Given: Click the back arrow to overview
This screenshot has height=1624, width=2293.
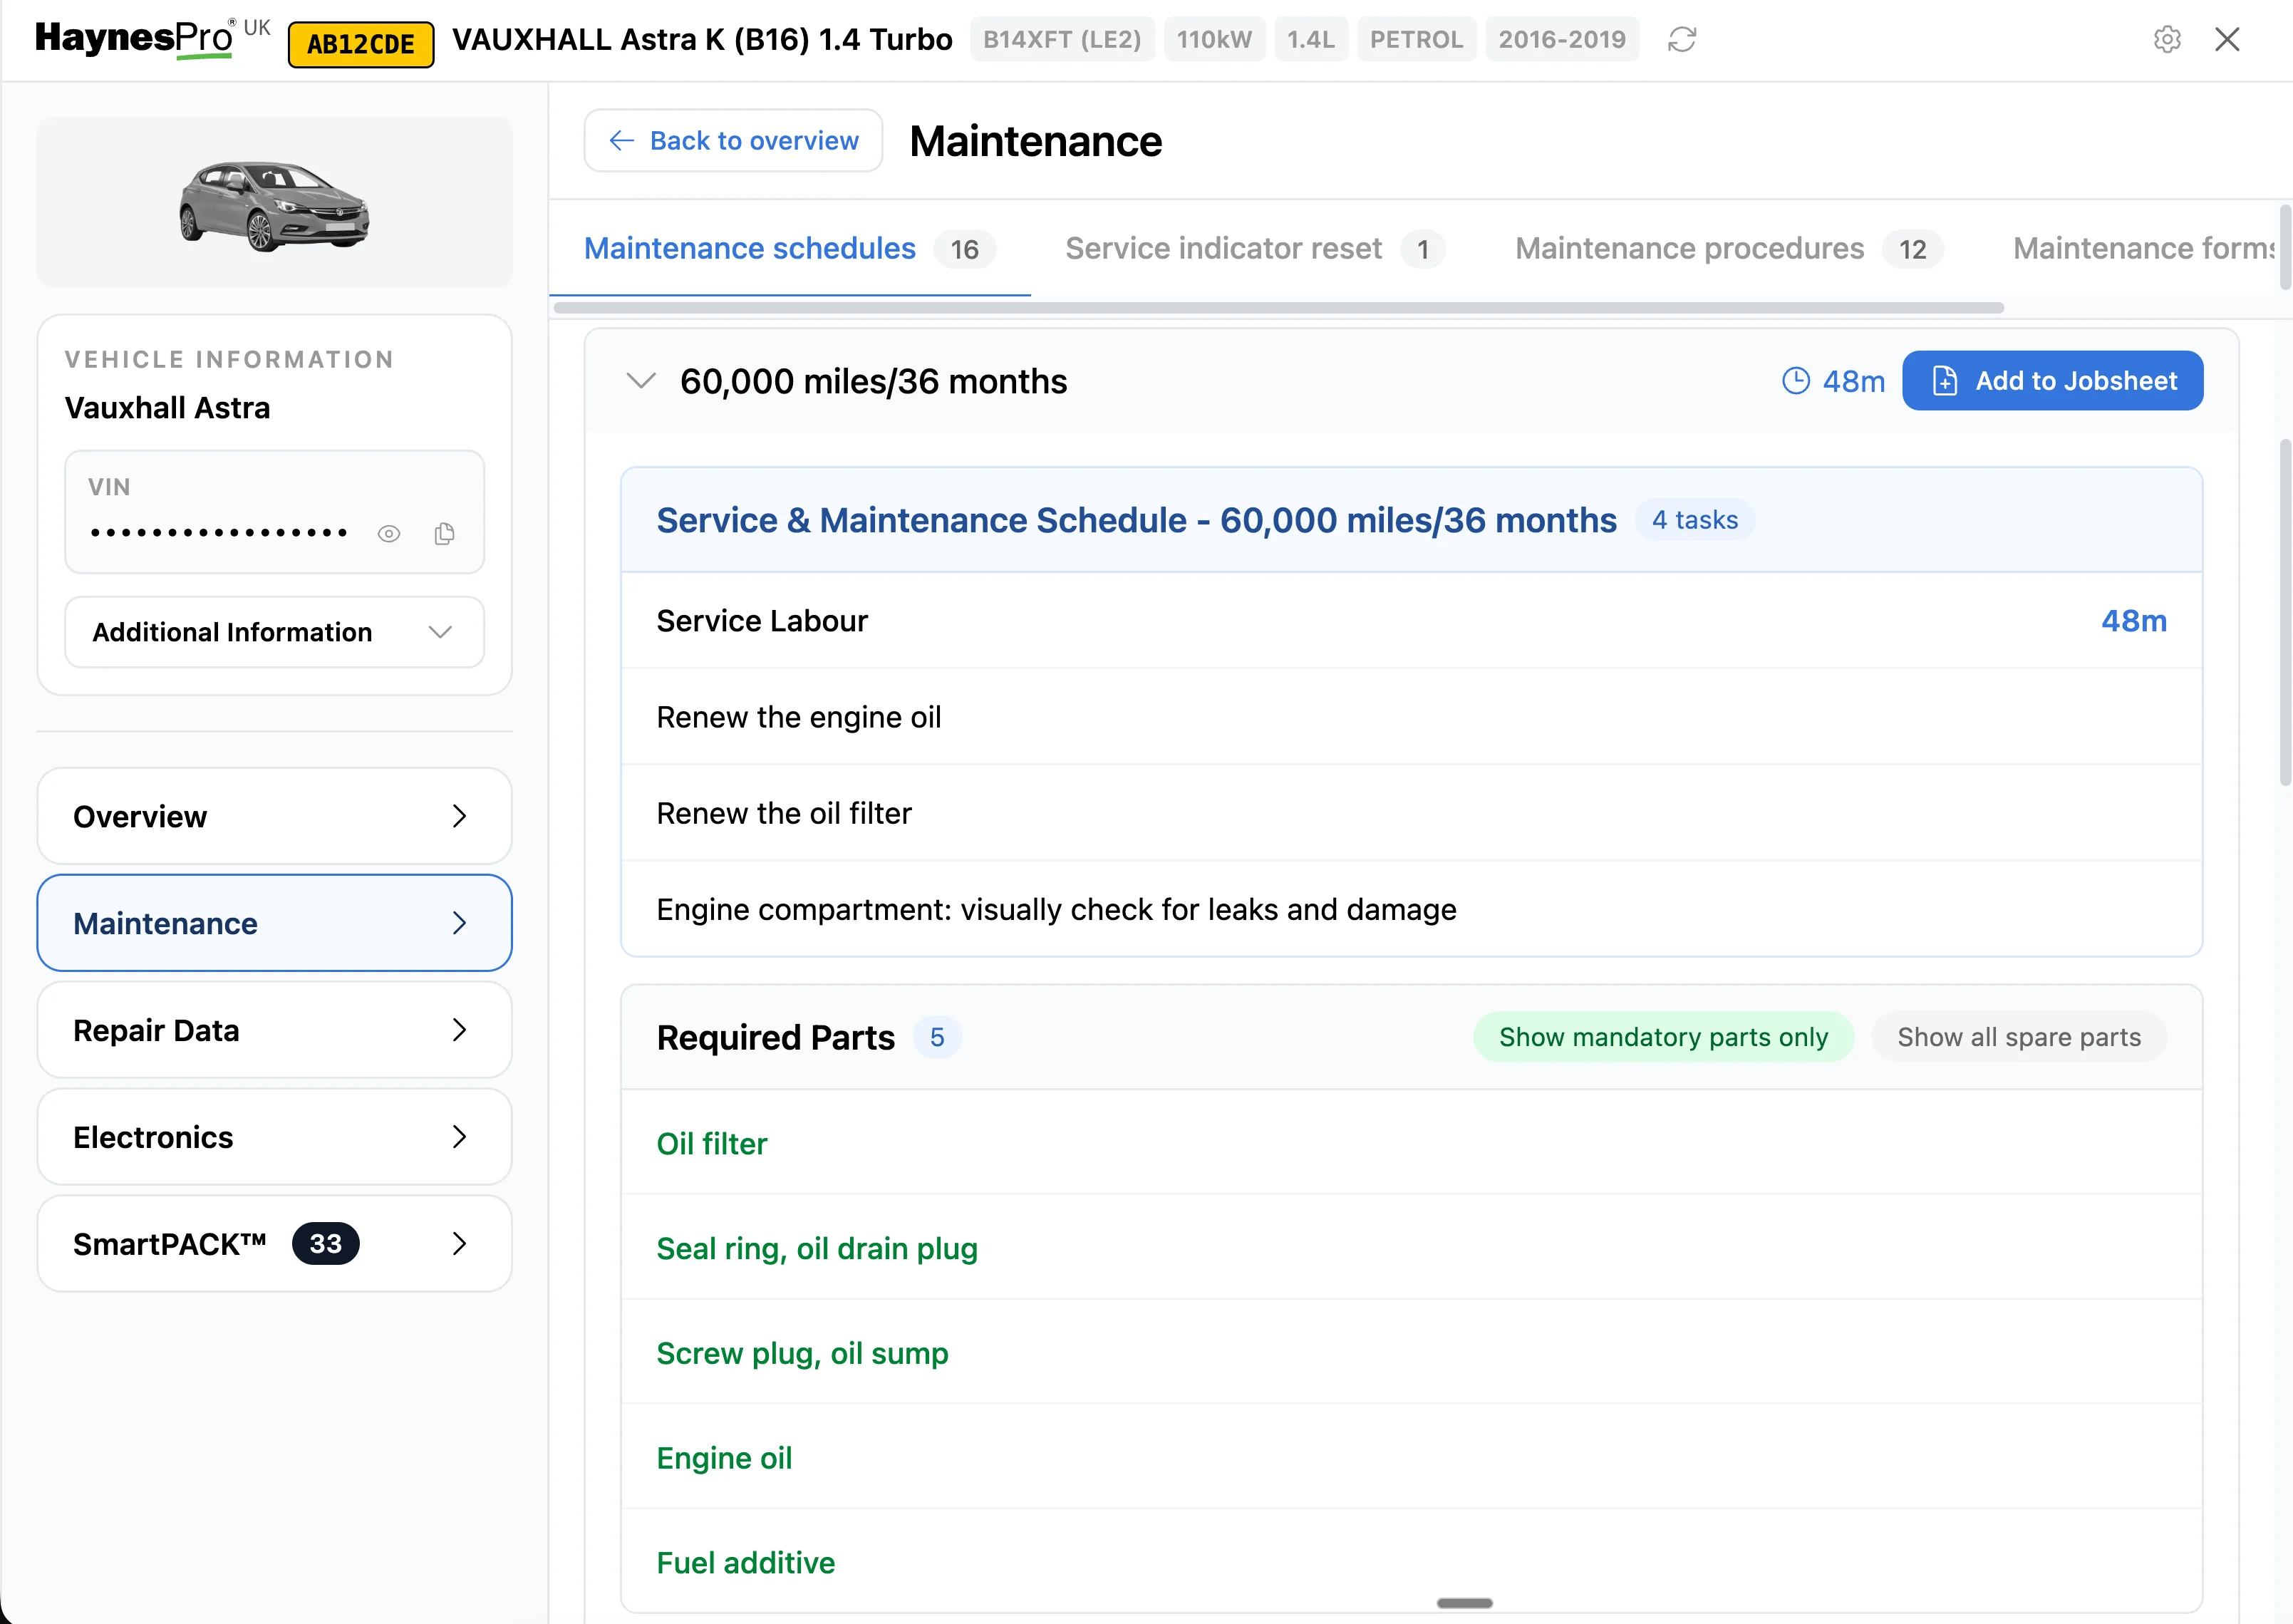Looking at the screenshot, I should [x=621, y=140].
